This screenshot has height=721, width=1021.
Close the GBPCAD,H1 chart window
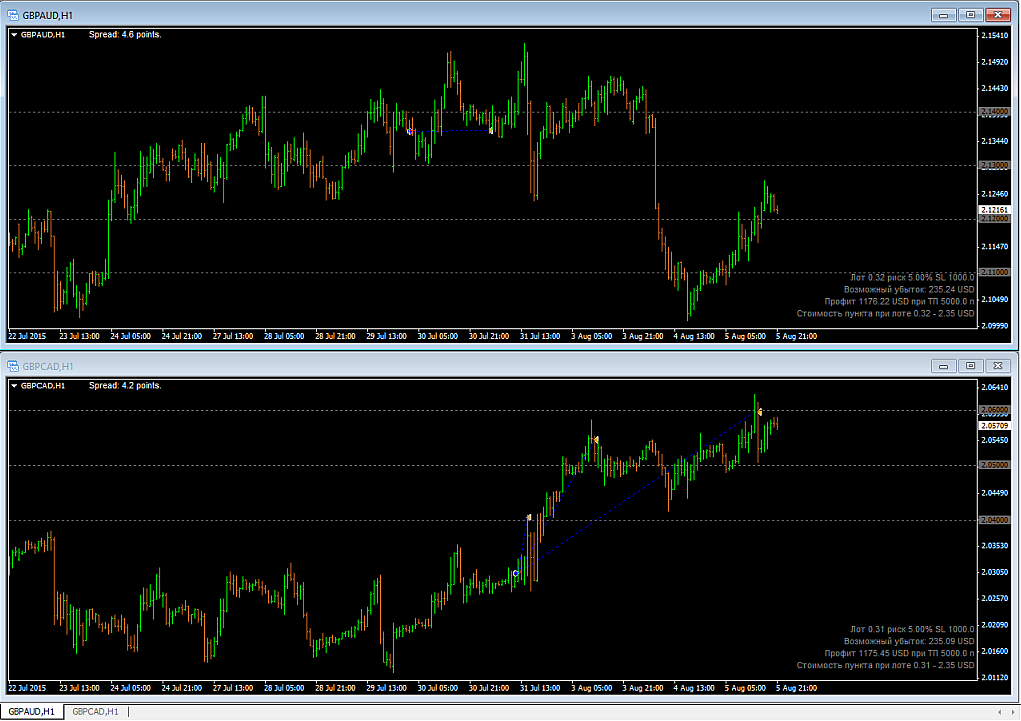[x=998, y=365]
